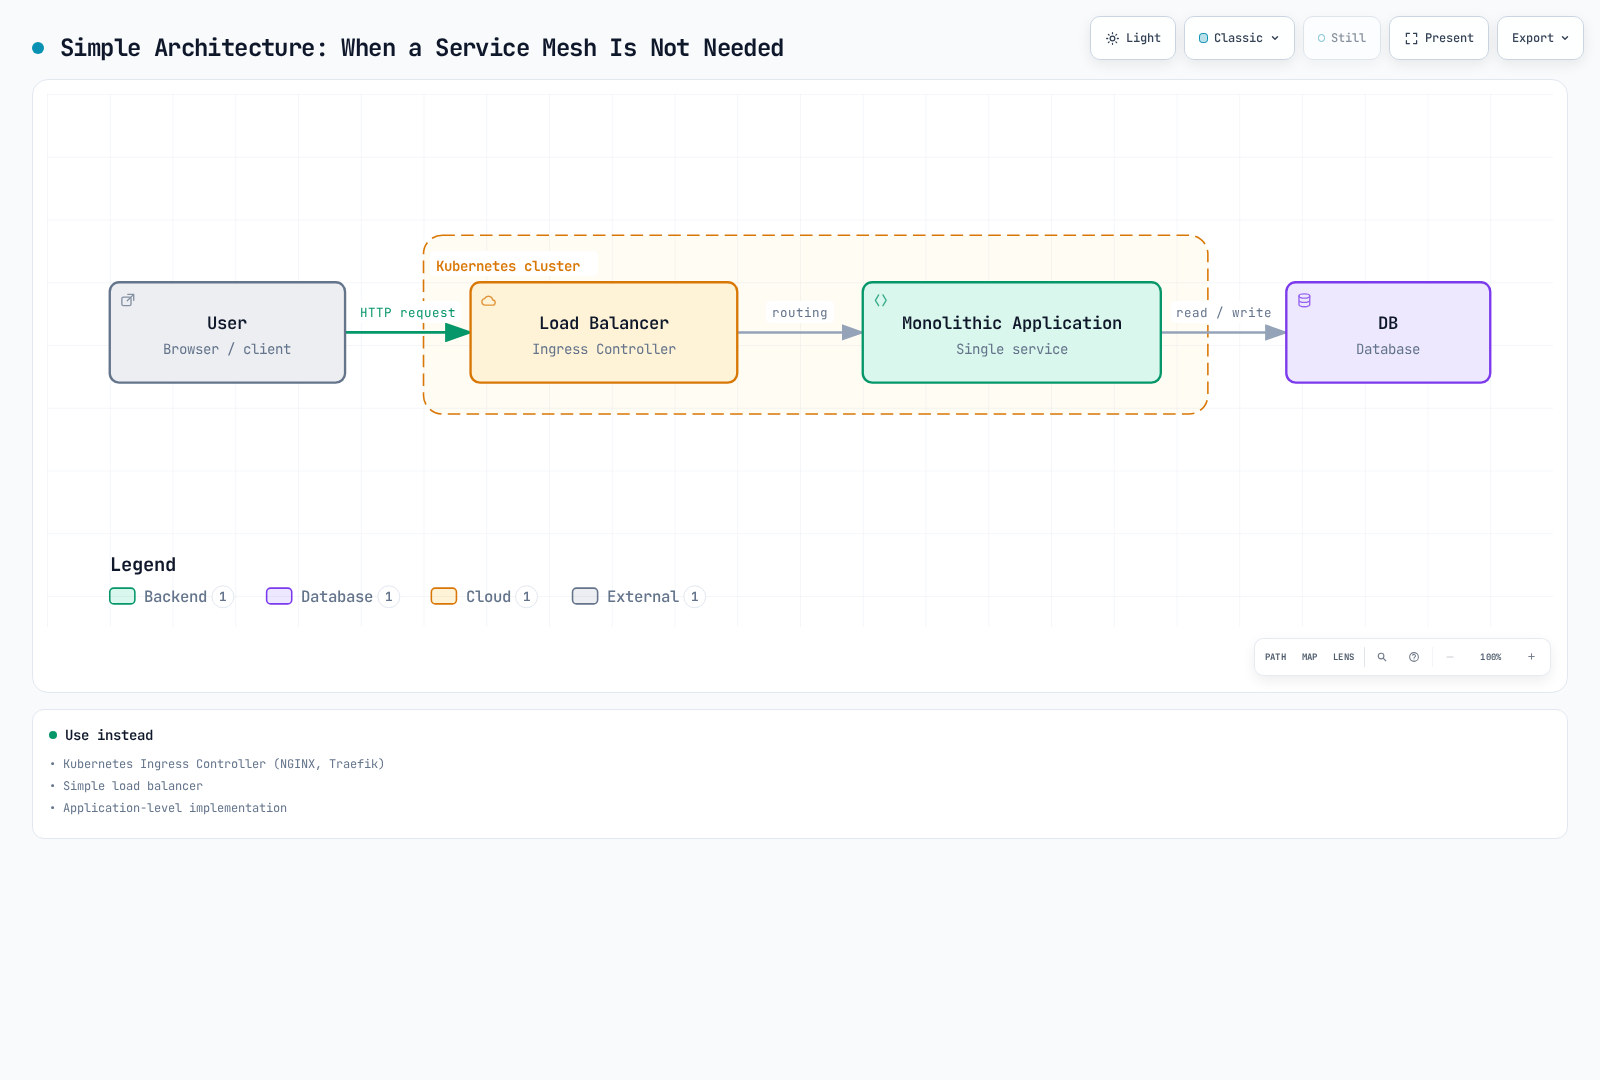
Task: Select the Load Balancer node
Action: tap(604, 333)
